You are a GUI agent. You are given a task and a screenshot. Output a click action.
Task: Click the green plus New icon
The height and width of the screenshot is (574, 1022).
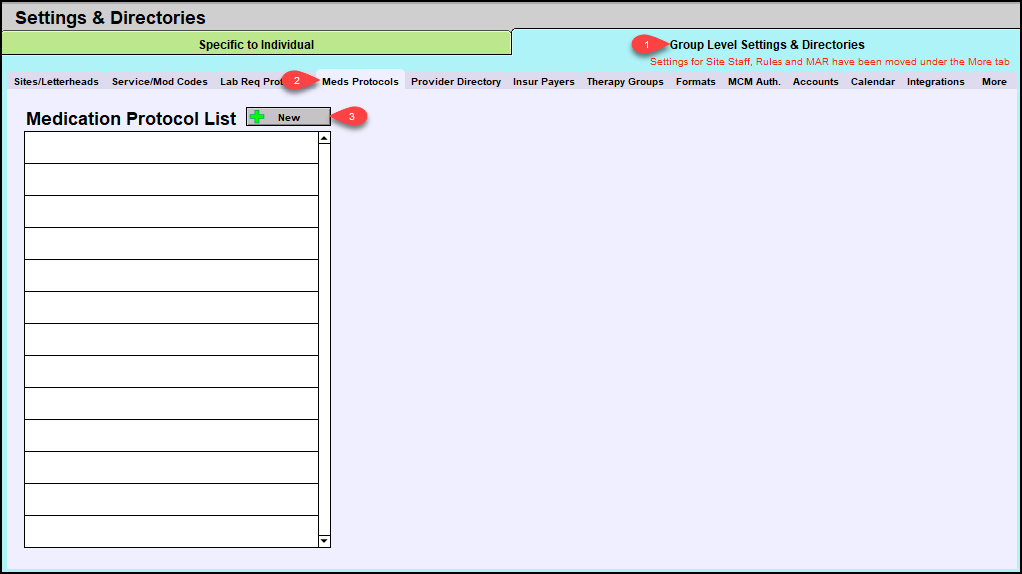pyautogui.click(x=257, y=117)
